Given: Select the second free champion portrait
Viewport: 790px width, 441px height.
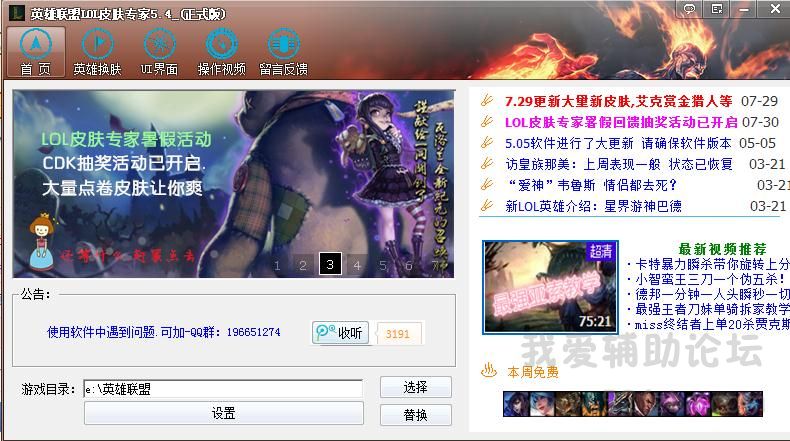Looking at the screenshot, I should (542, 404).
